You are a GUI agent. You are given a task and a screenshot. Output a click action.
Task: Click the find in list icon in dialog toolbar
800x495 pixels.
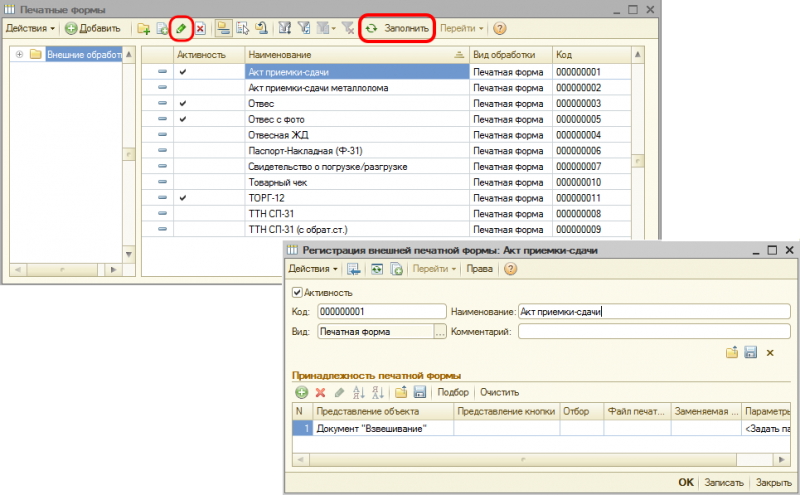[354, 269]
